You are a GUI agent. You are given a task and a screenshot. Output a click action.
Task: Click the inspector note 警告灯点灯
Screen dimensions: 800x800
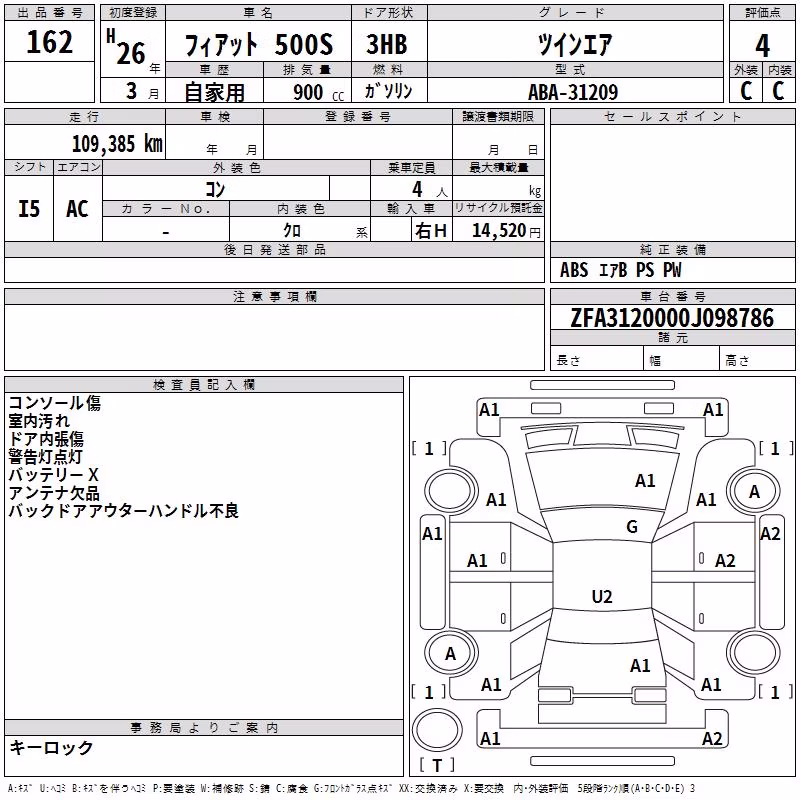pos(45,457)
